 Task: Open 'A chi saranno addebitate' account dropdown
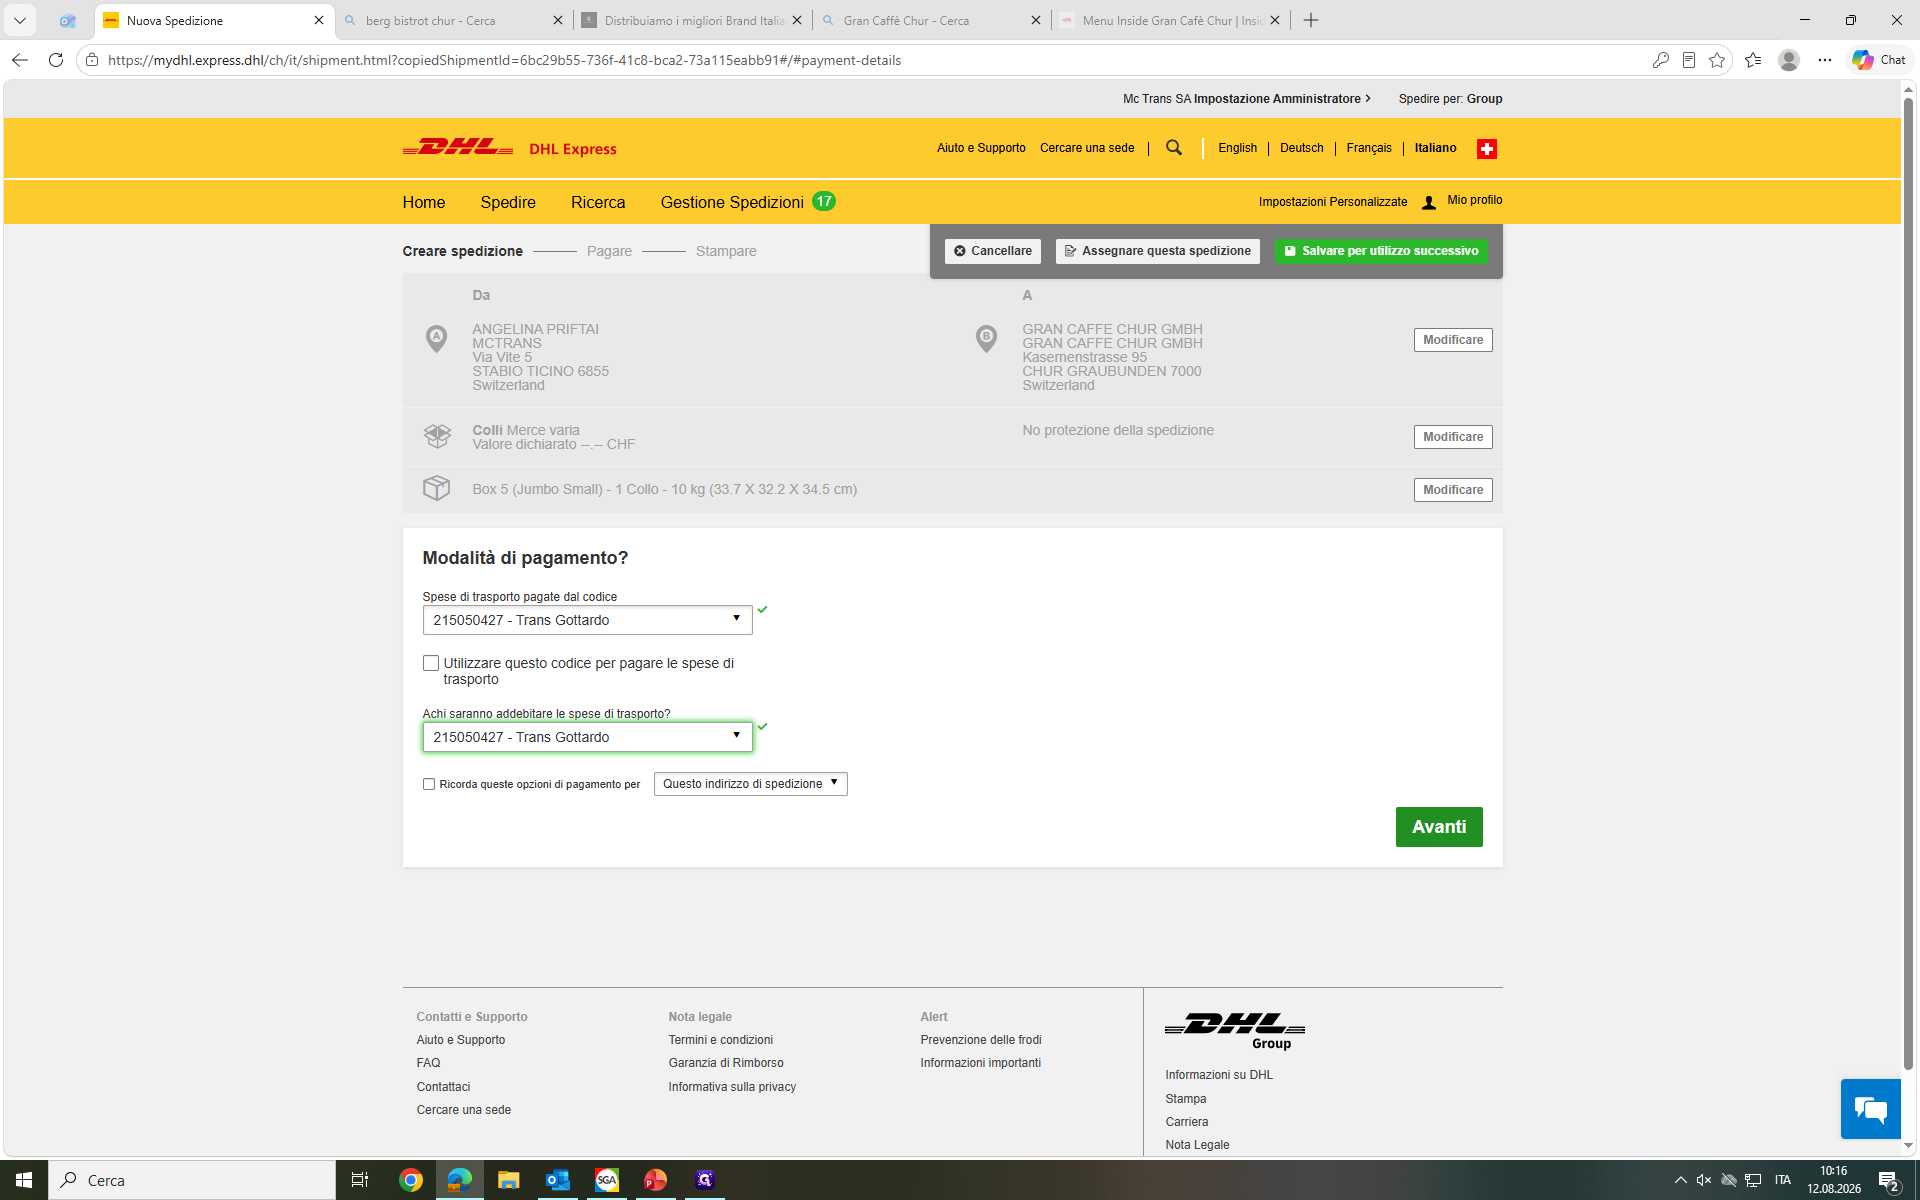point(587,737)
